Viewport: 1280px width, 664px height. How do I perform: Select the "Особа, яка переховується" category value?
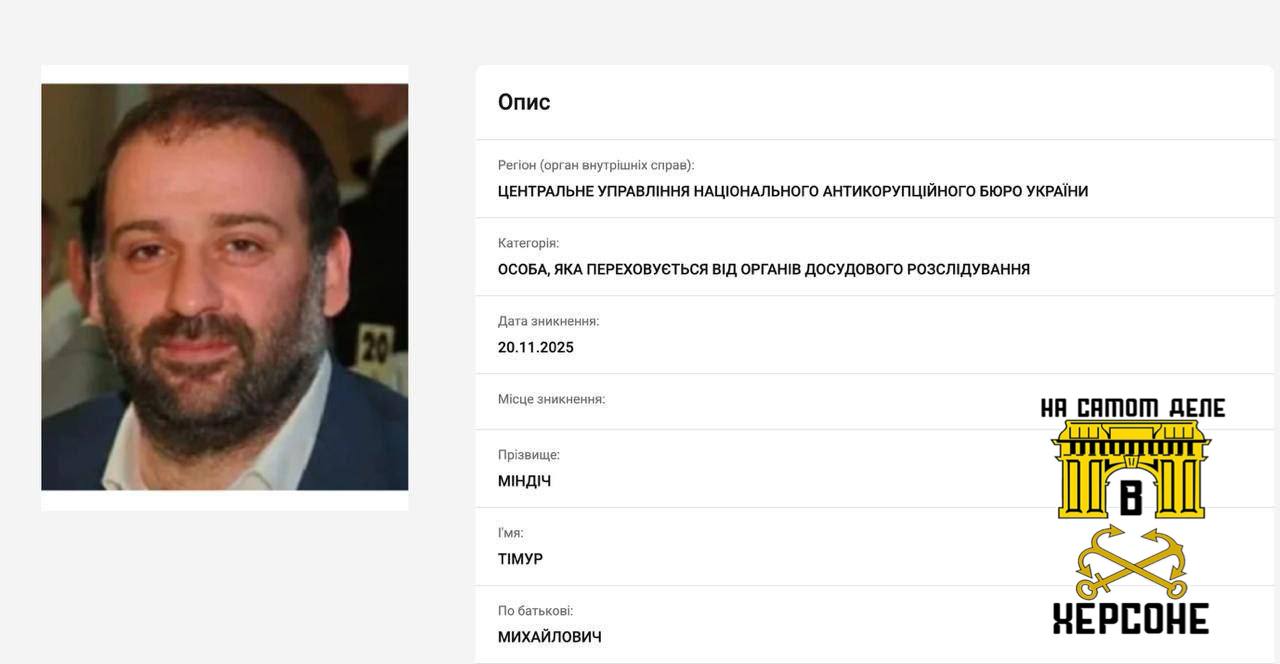[x=763, y=269]
